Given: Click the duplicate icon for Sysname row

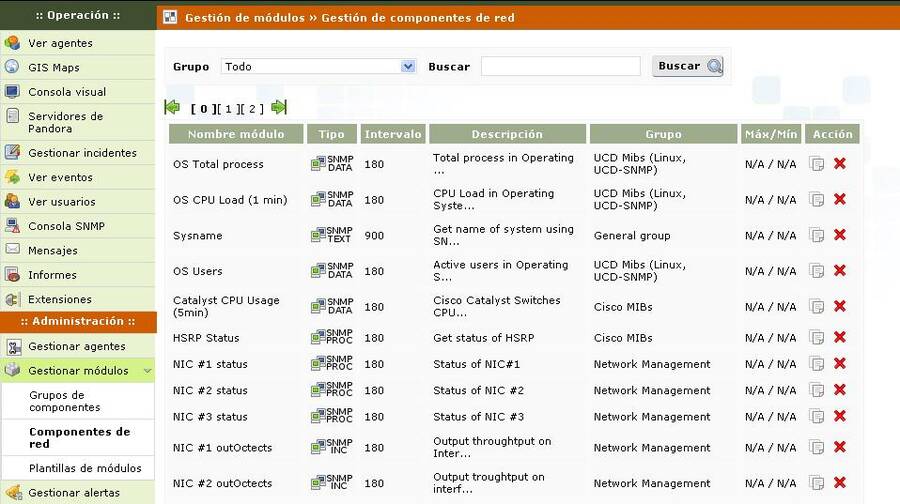Looking at the screenshot, I should 816,235.
